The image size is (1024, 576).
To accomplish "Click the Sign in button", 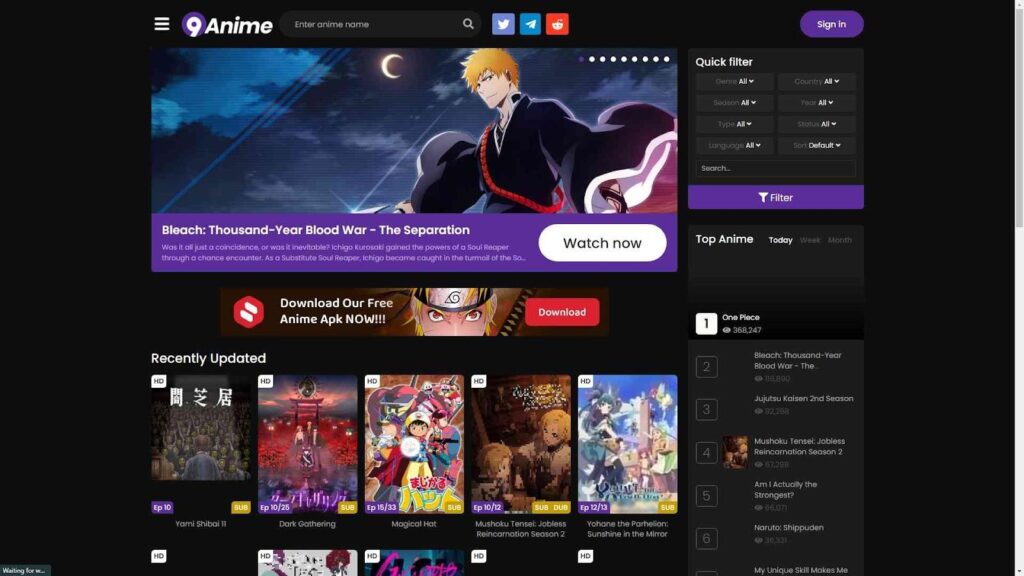I will click(831, 23).
